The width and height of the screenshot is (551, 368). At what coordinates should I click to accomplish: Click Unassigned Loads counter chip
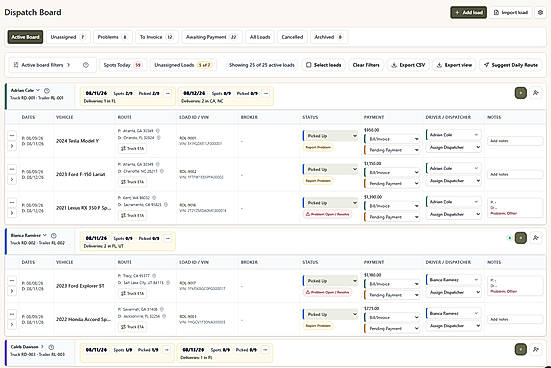[x=183, y=65]
